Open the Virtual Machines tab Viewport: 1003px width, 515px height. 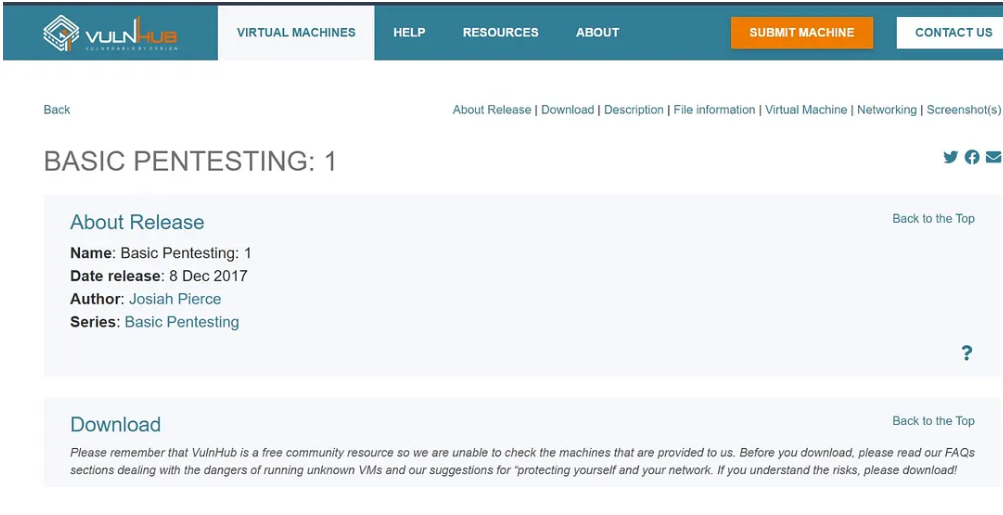296,33
